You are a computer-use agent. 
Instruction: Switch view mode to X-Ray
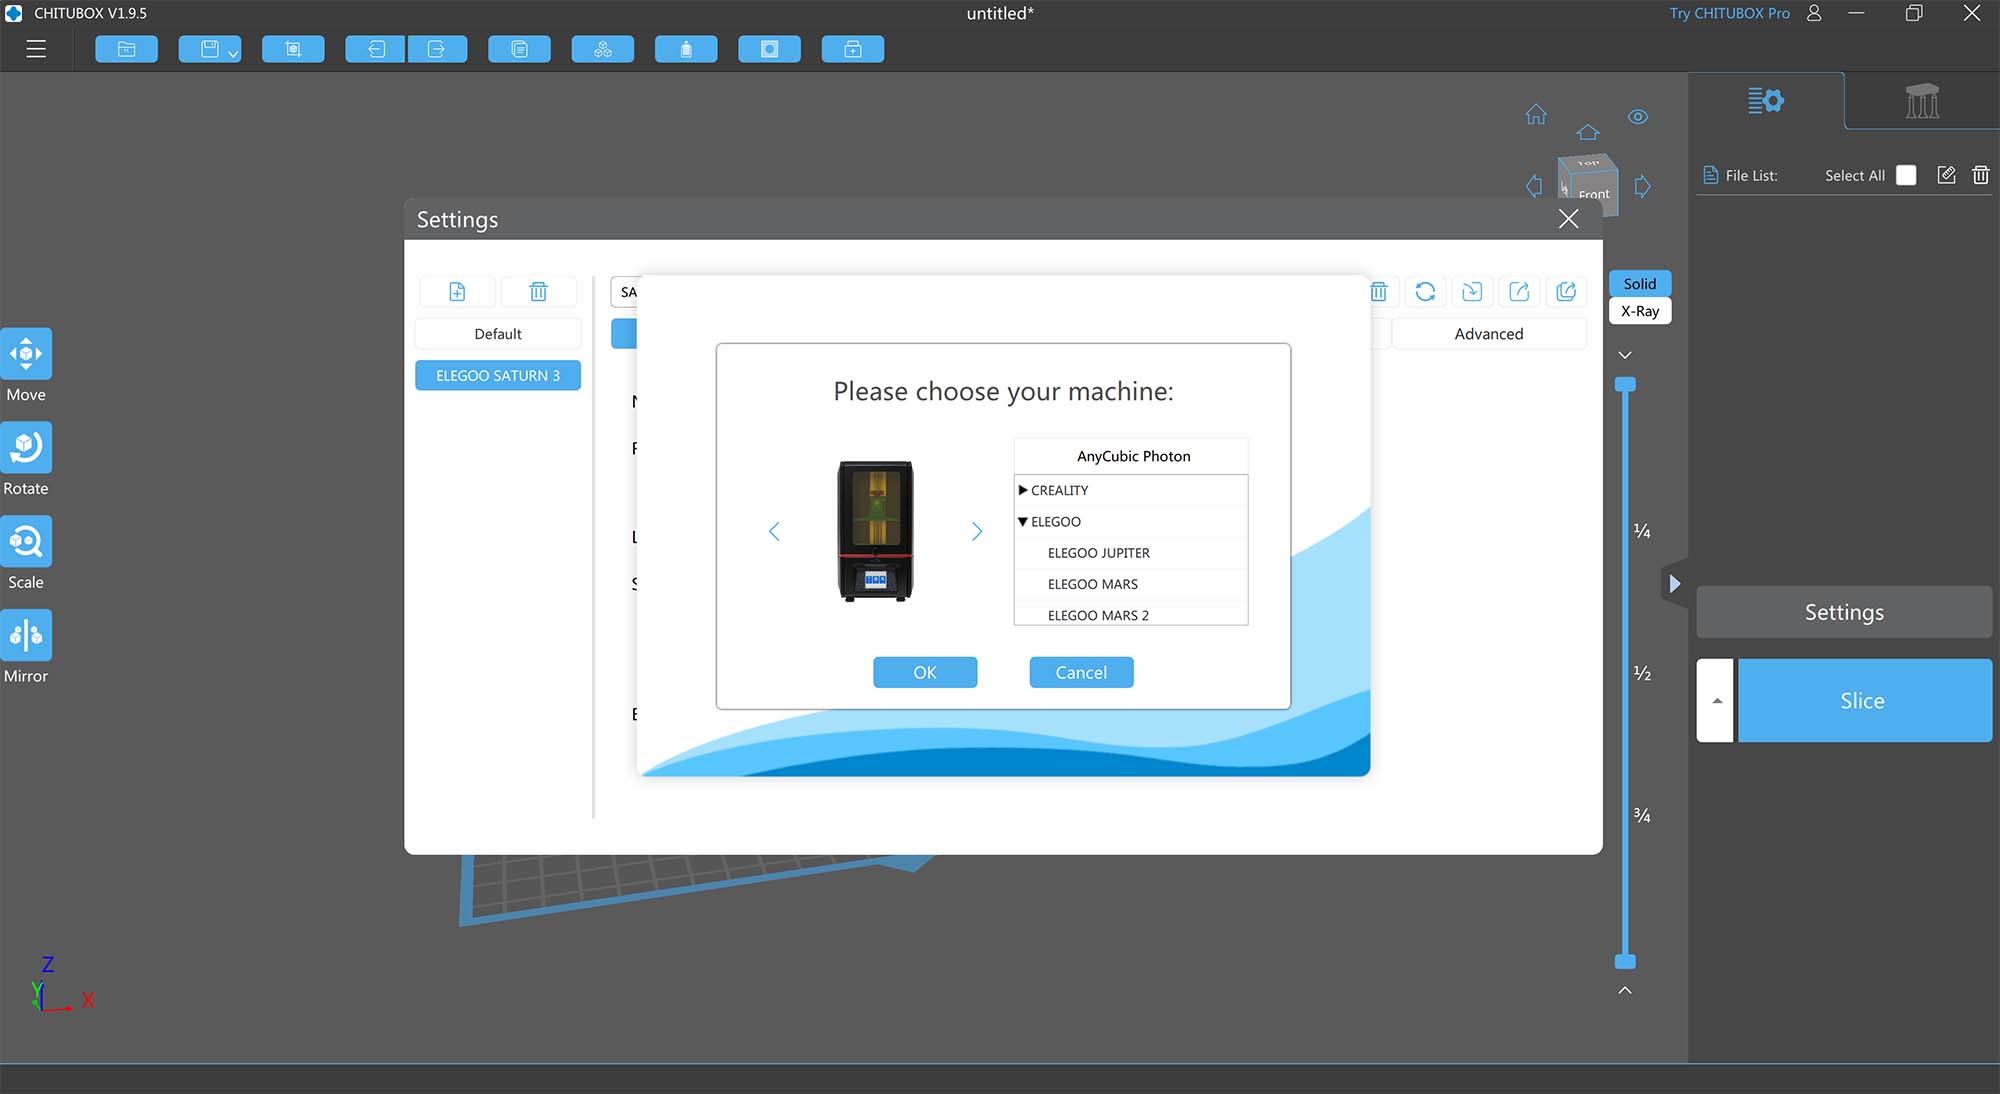pos(1640,311)
